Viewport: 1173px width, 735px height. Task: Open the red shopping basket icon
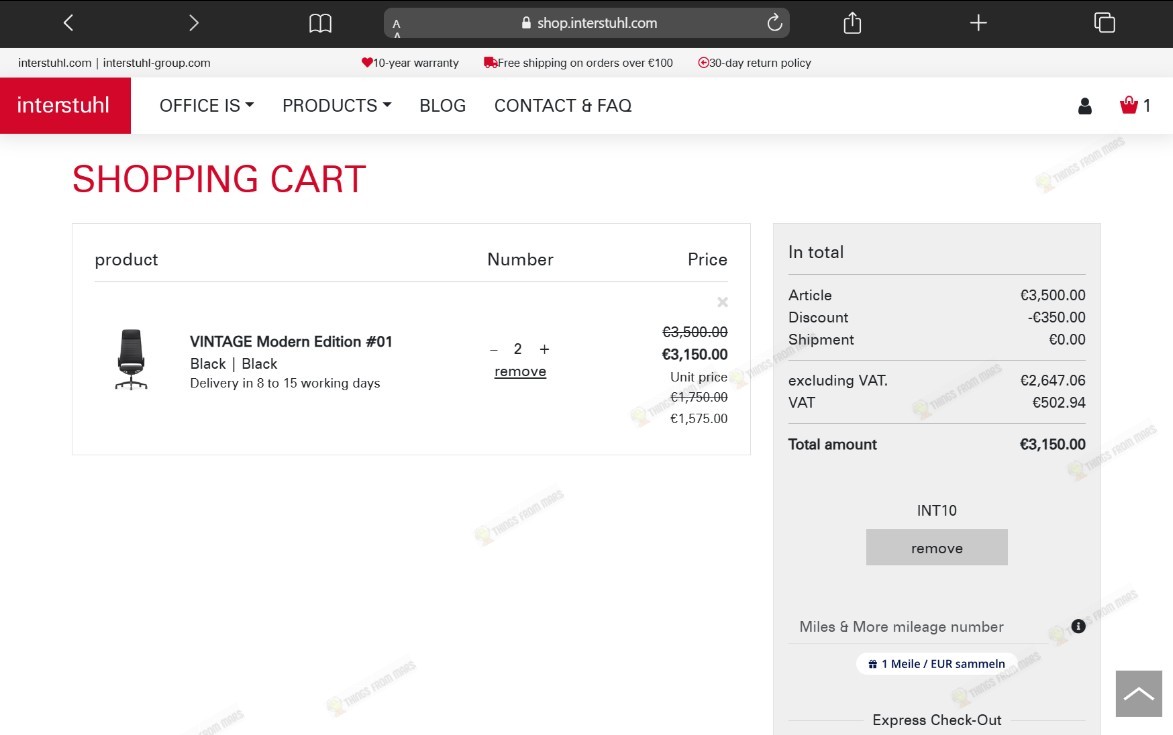1128,105
